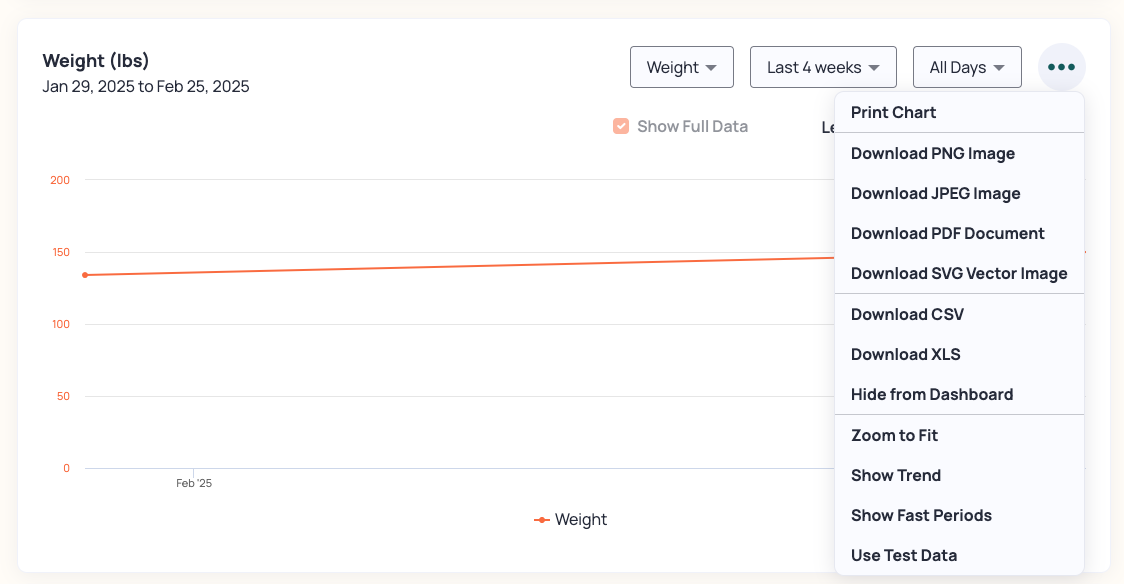Click Show Fast Periods entry
Viewport: 1124px width, 584px height.
pos(921,515)
